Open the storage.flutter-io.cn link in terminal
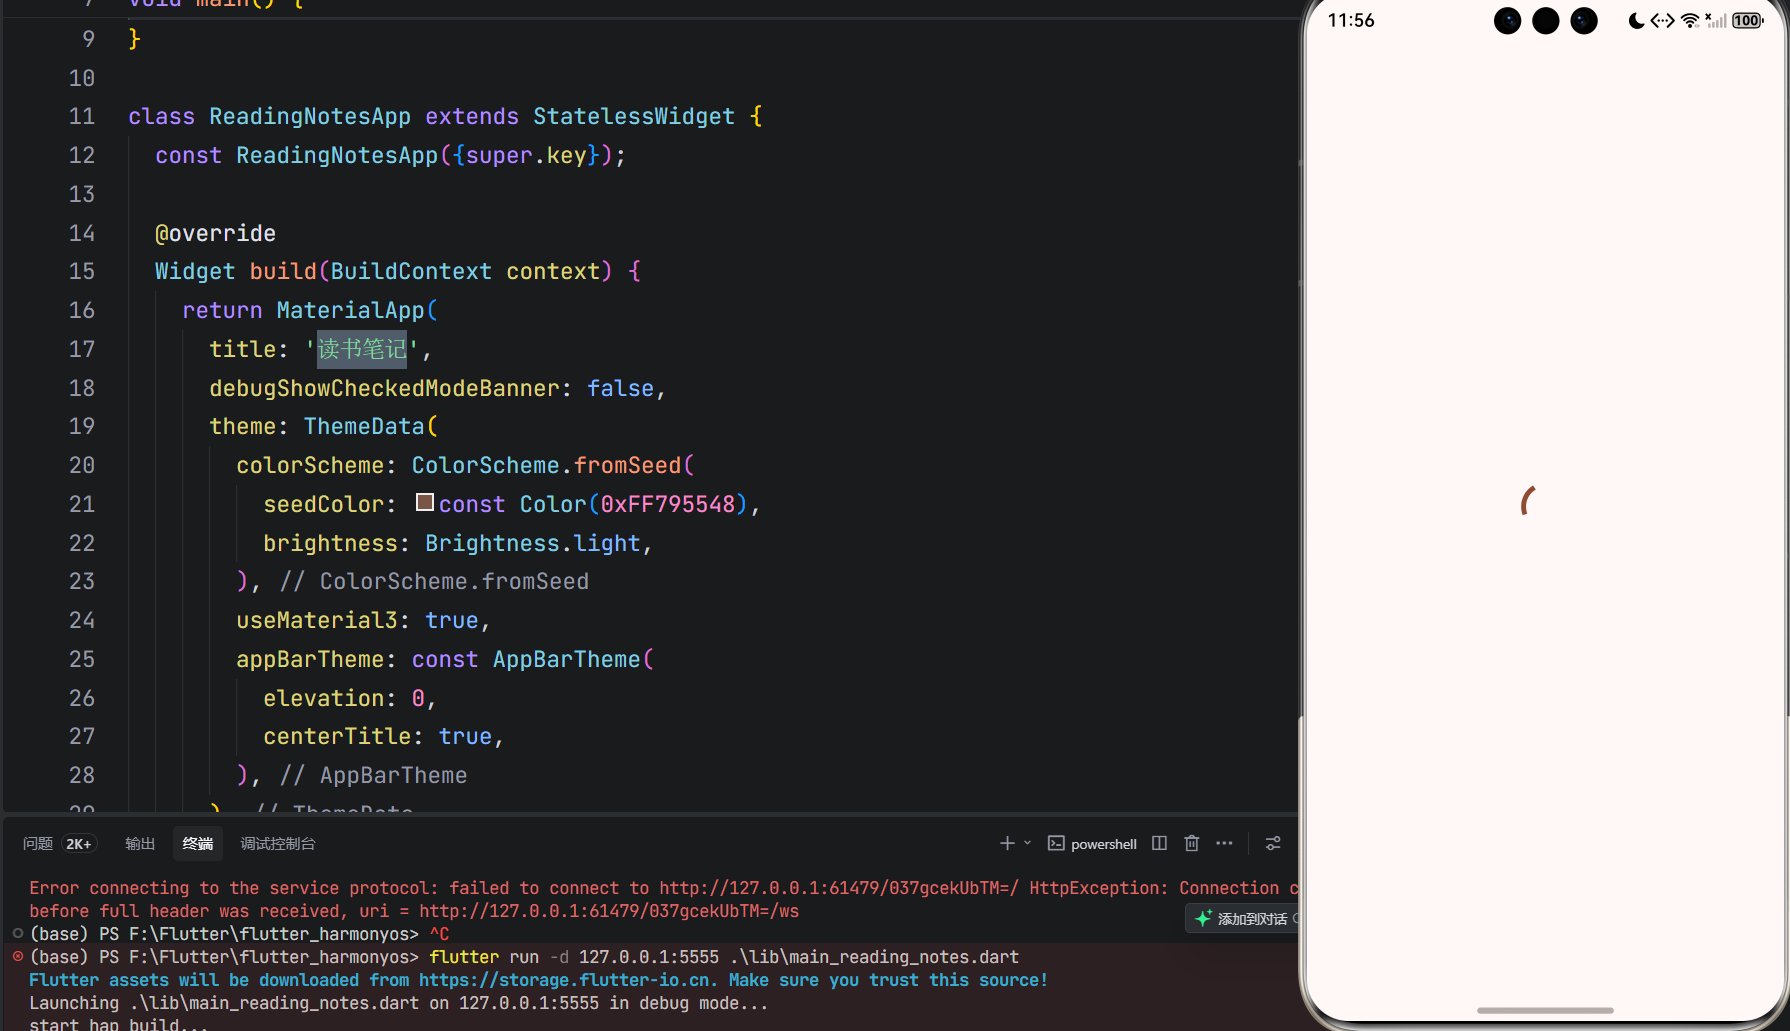1790x1031 pixels. [565, 980]
